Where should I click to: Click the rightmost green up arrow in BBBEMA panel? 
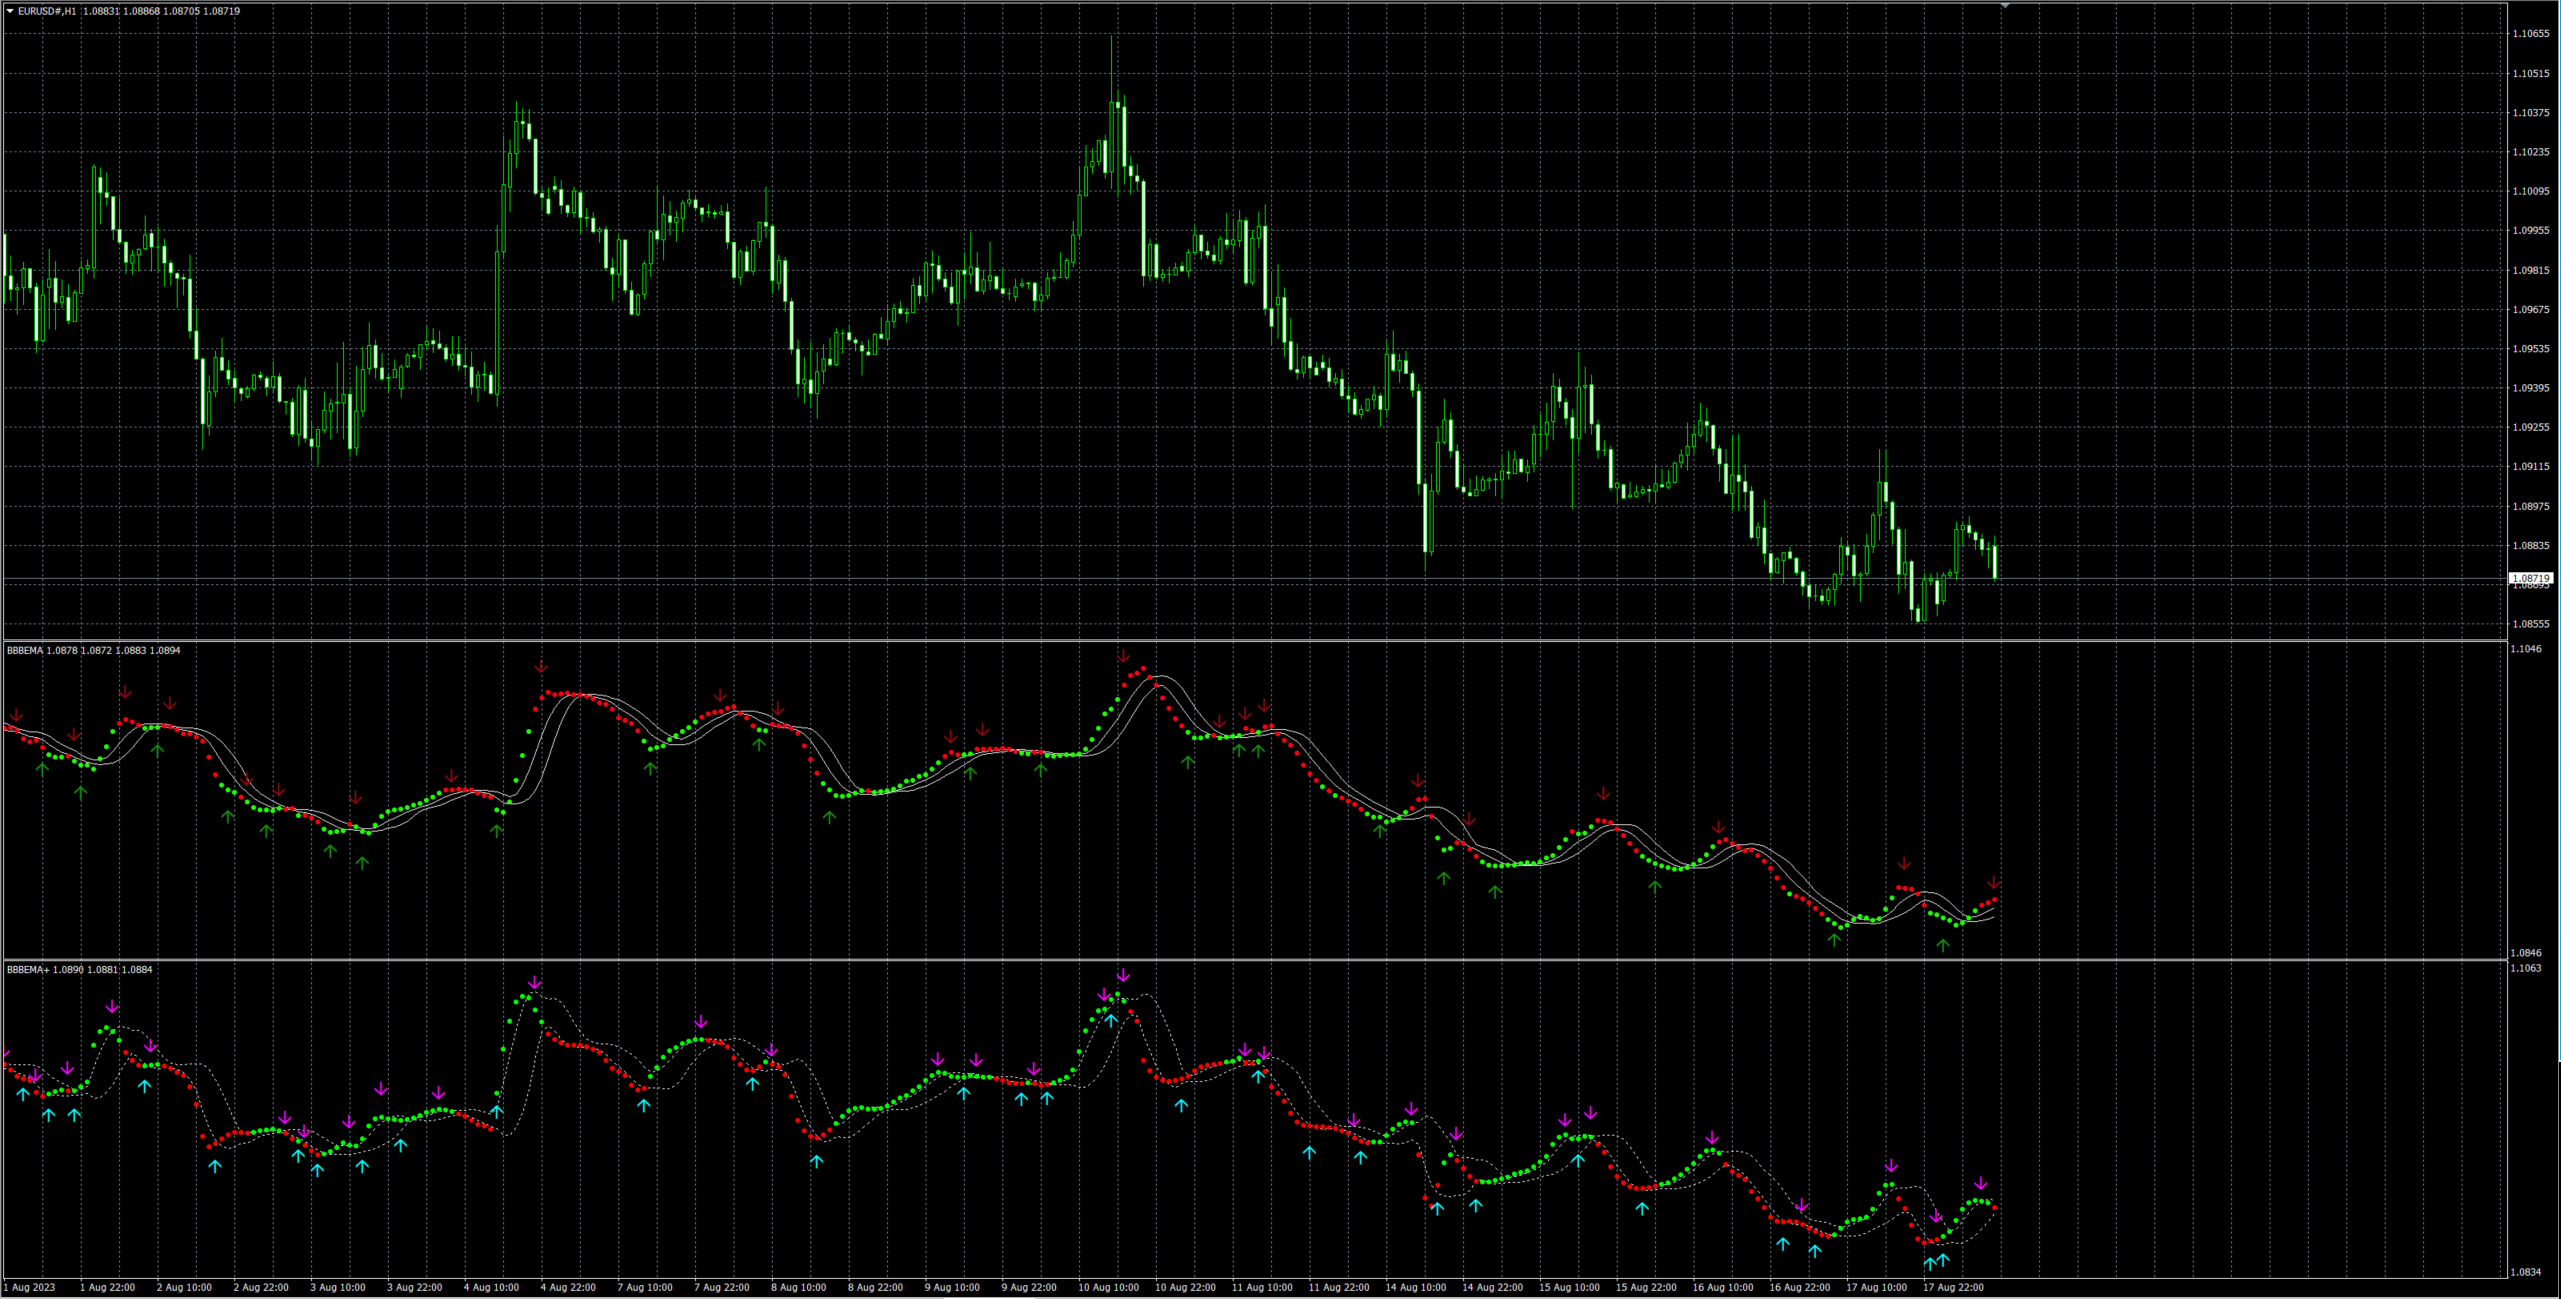1943,945
